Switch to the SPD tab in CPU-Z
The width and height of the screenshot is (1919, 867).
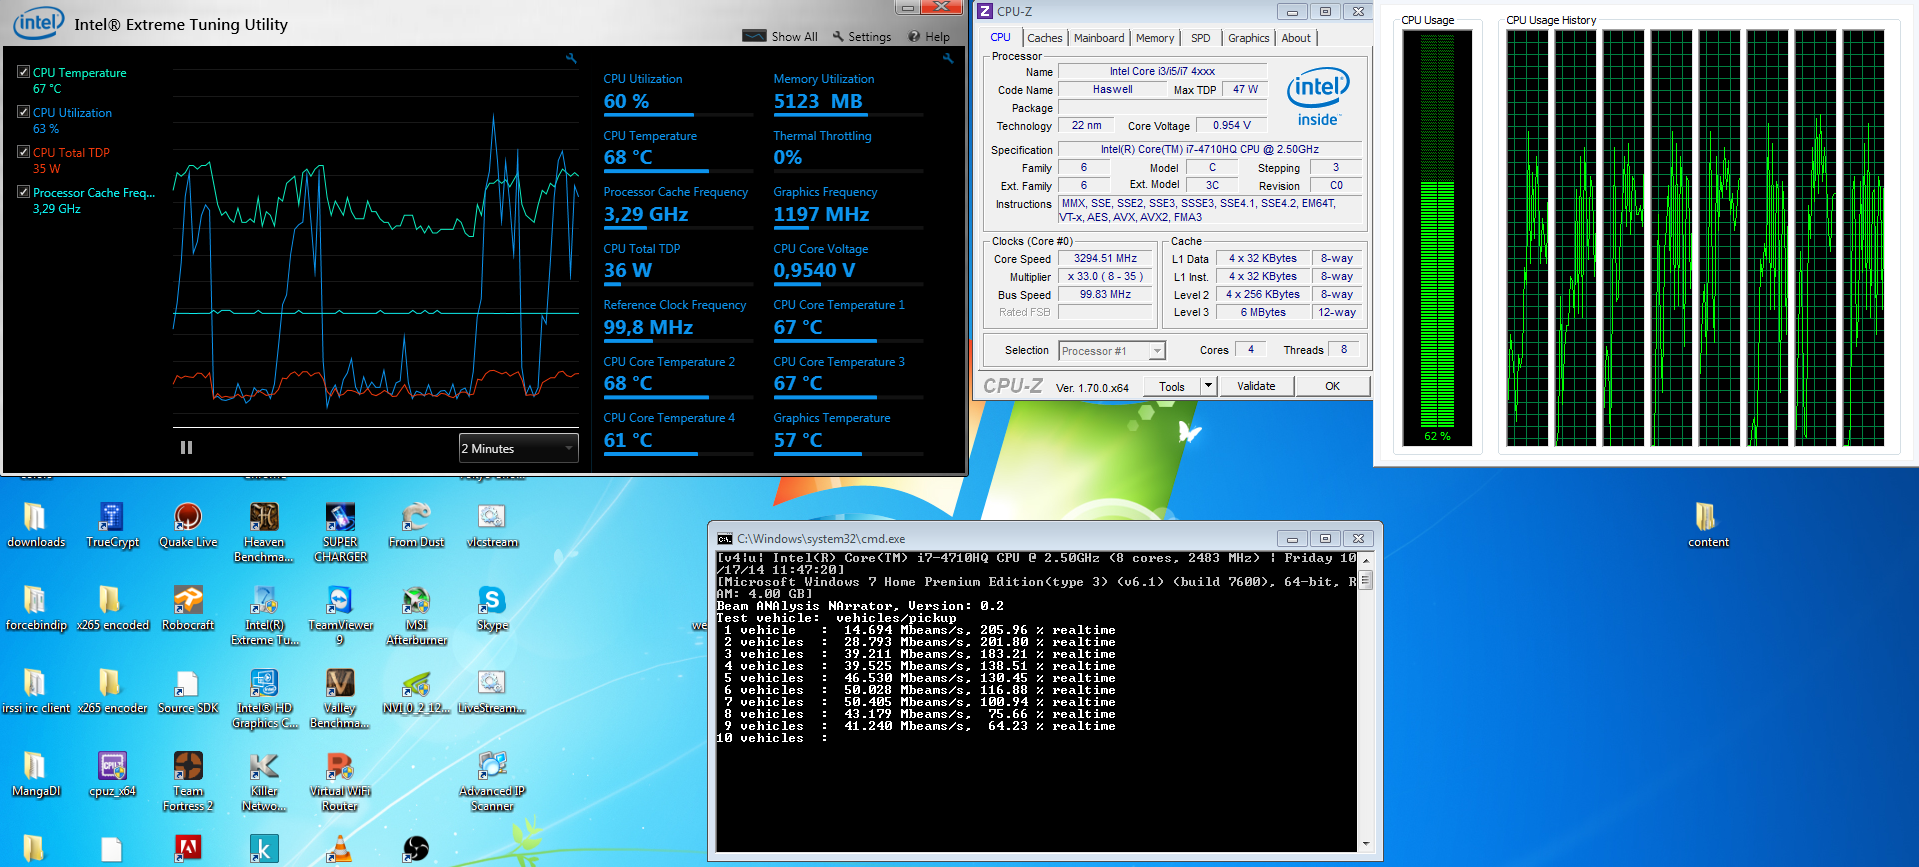click(1201, 38)
